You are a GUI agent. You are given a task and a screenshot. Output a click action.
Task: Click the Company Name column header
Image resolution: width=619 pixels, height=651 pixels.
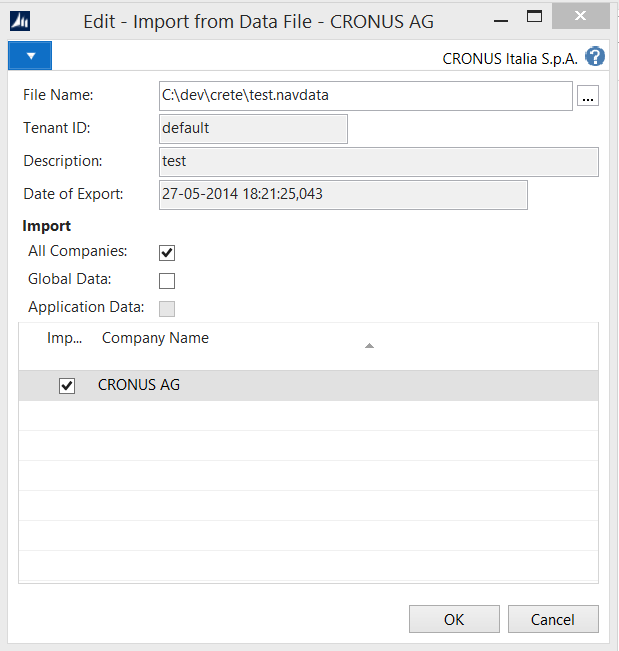pos(155,338)
